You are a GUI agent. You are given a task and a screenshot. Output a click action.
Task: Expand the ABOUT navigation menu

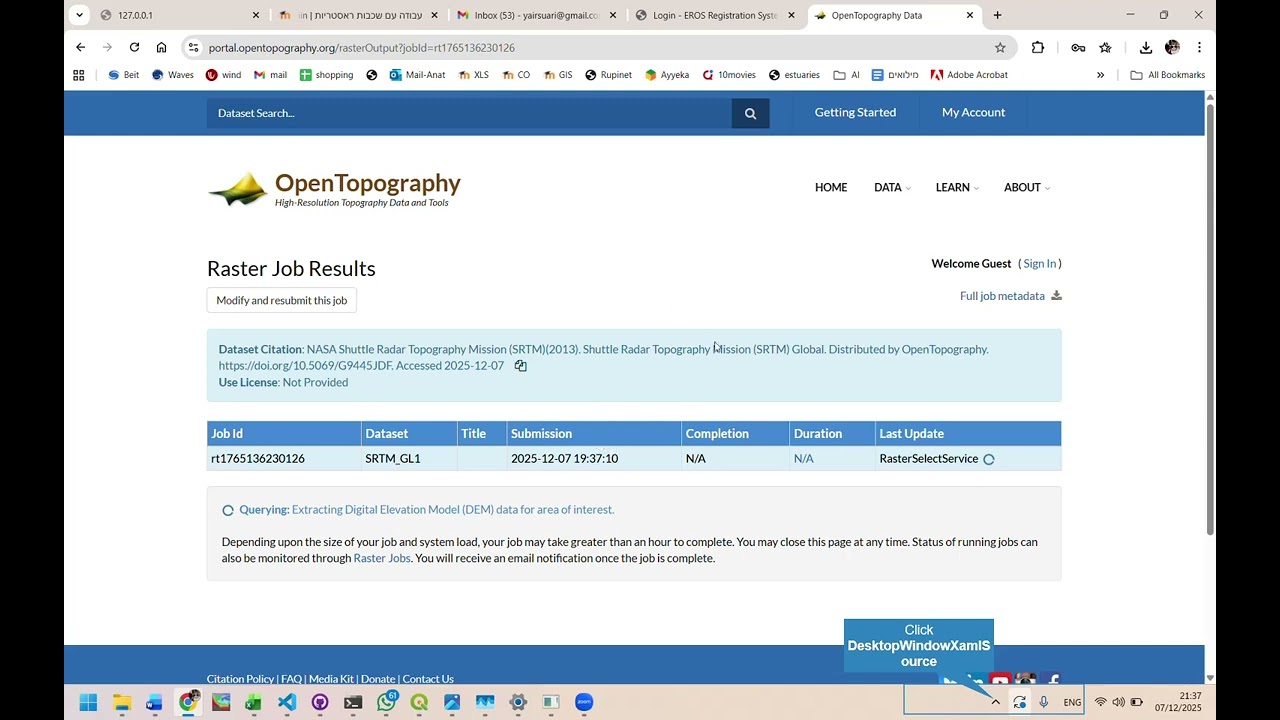coord(1027,188)
